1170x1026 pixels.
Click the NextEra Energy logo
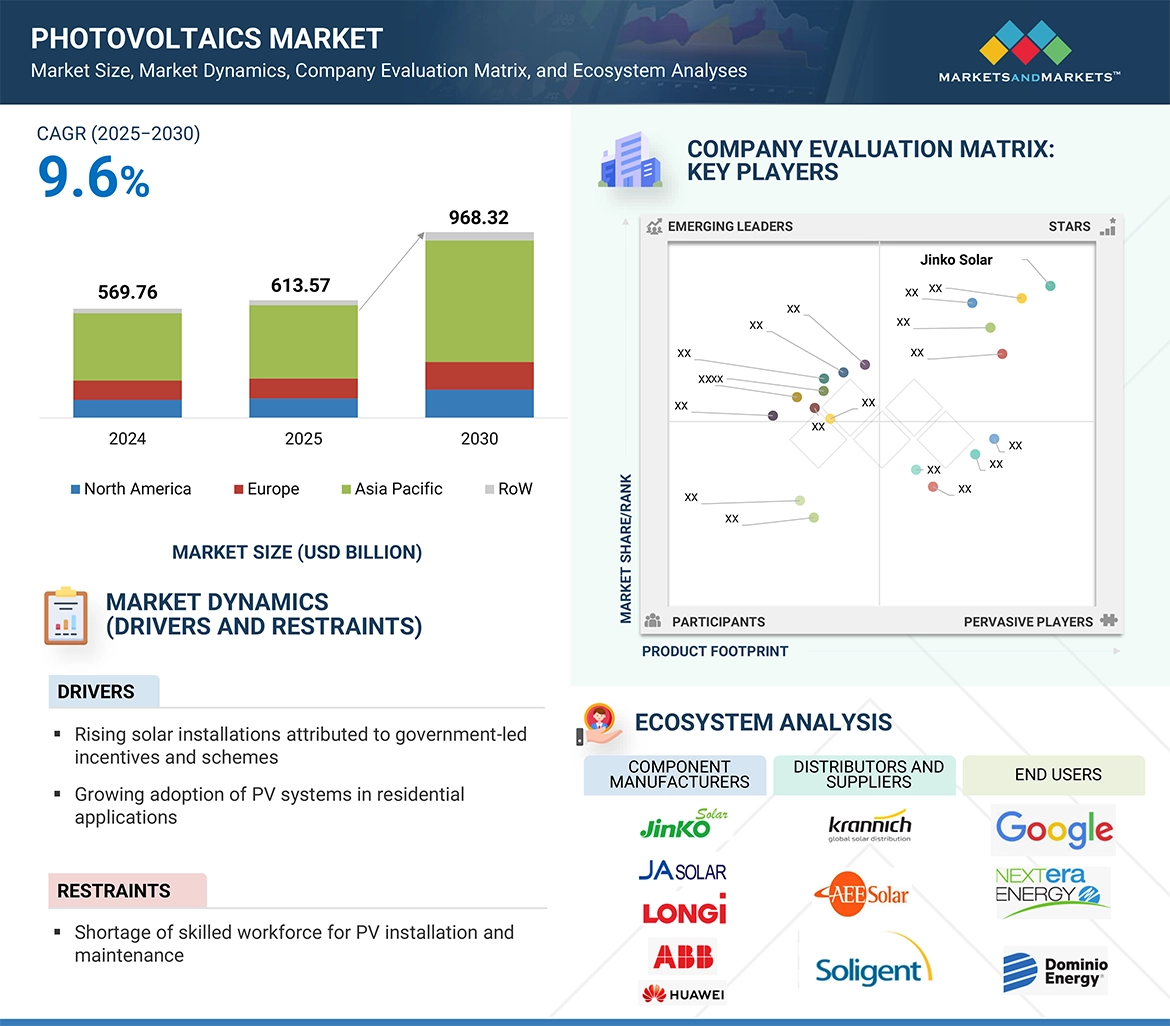pyautogui.click(x=1052, y=891)
